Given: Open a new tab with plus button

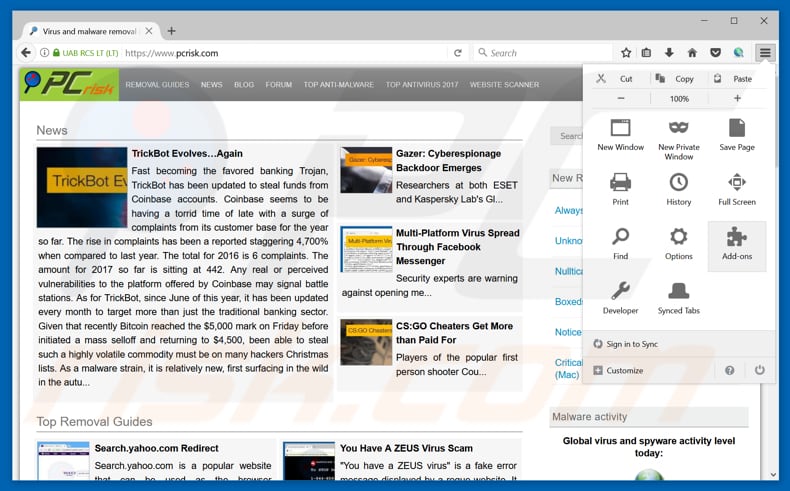Looking at the screenshot, I should (171, 31).
